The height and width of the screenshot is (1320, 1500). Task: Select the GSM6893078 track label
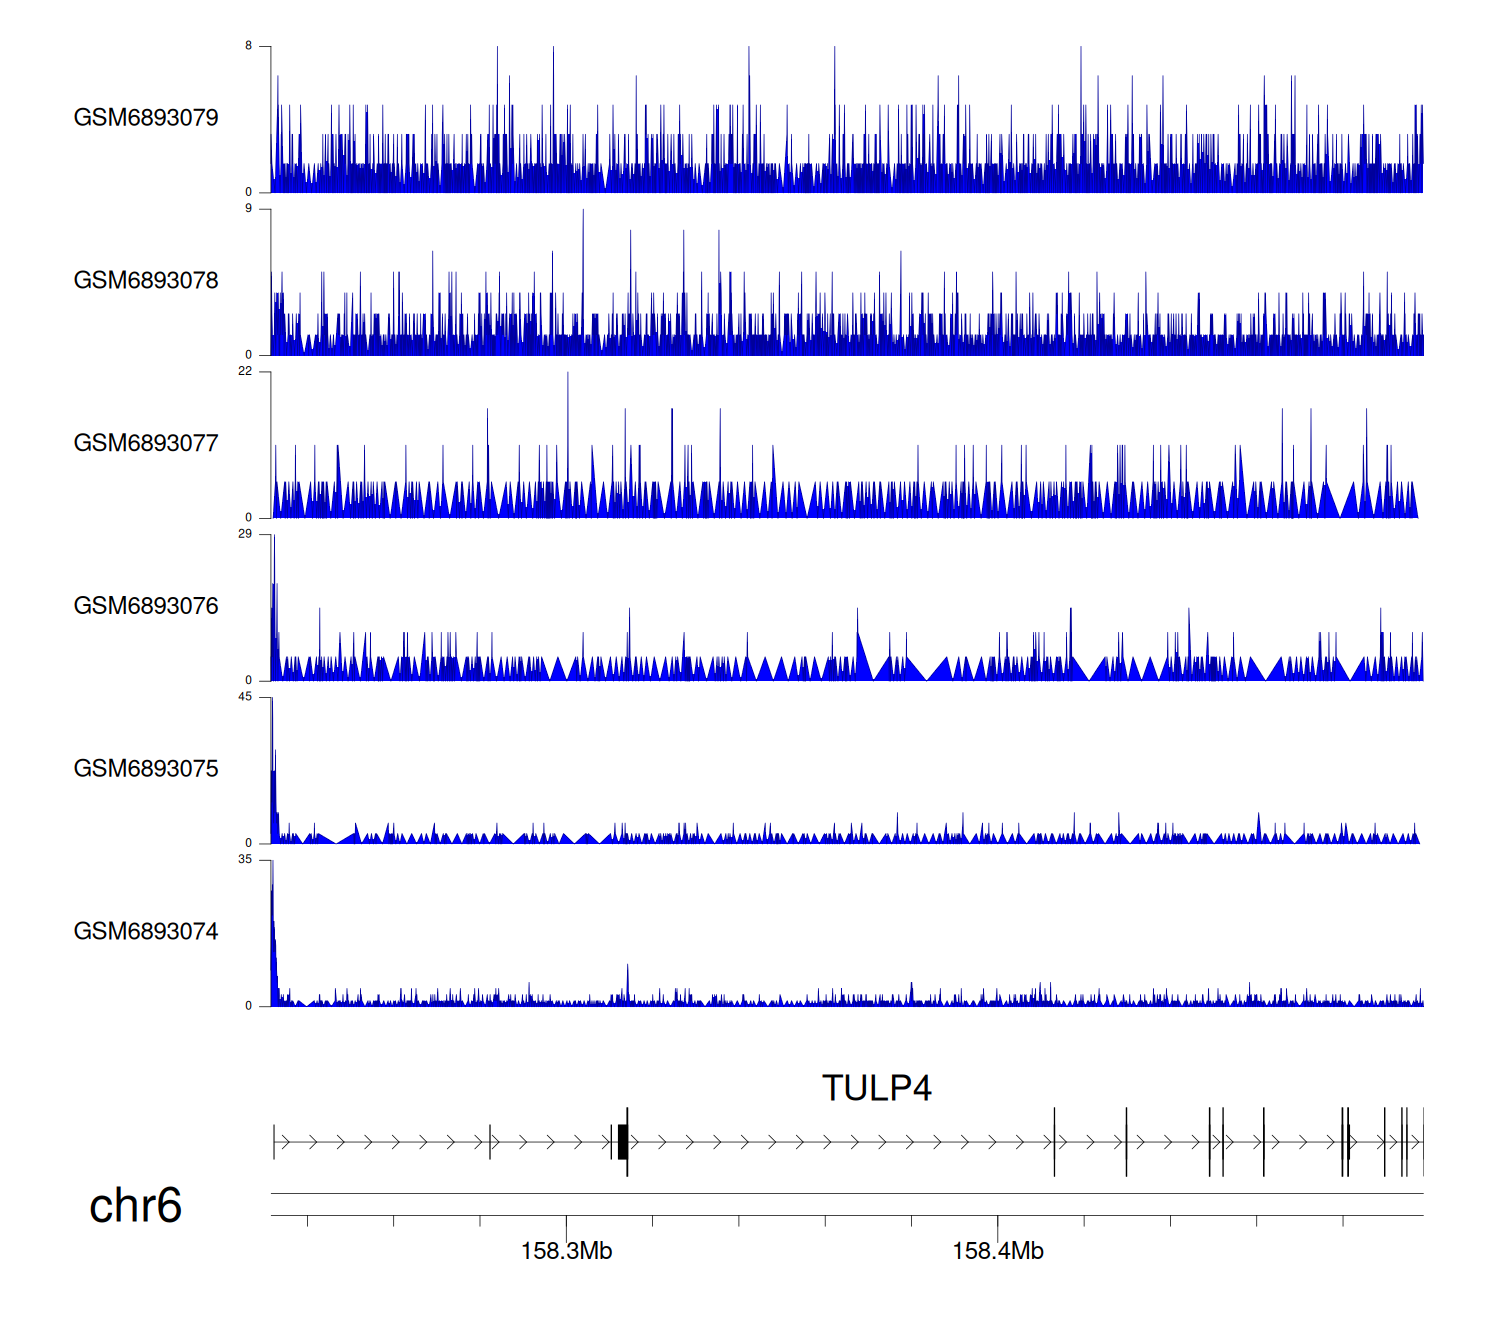pos(146,281)
